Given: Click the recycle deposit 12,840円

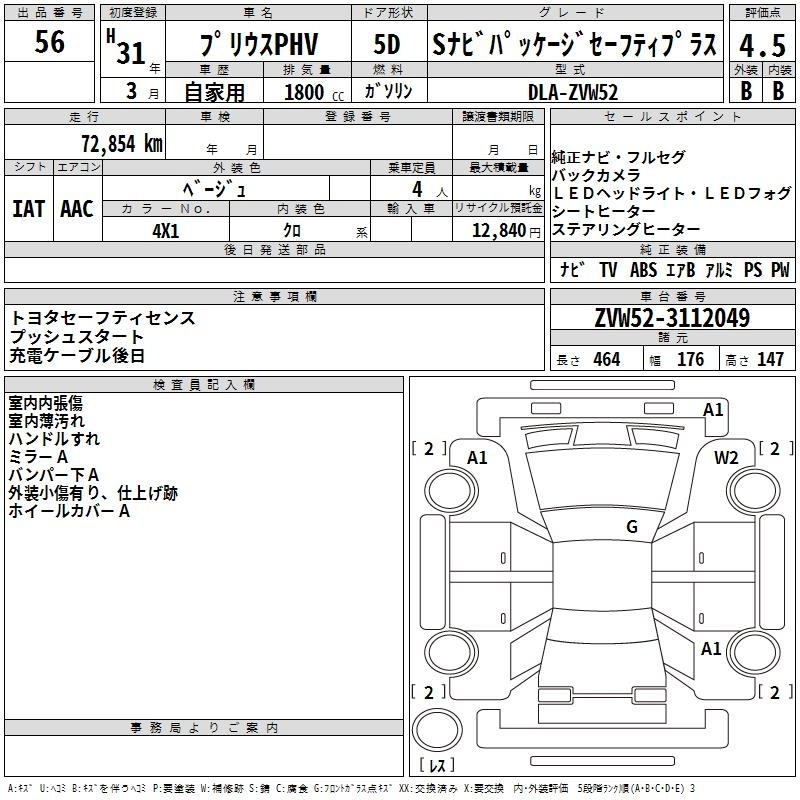Looking at the screenshot, I should [x=506, y=231].
